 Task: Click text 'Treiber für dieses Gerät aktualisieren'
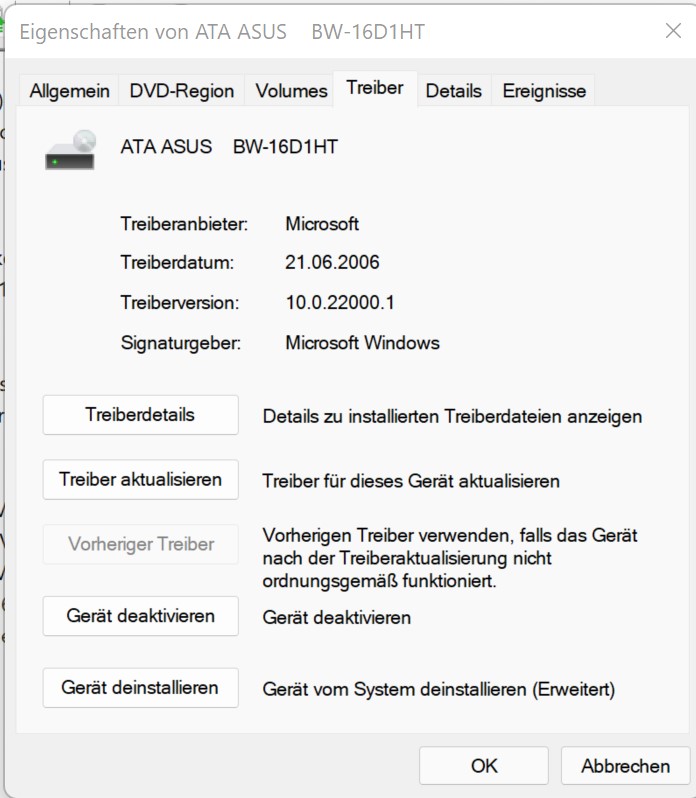coord(411,481)
